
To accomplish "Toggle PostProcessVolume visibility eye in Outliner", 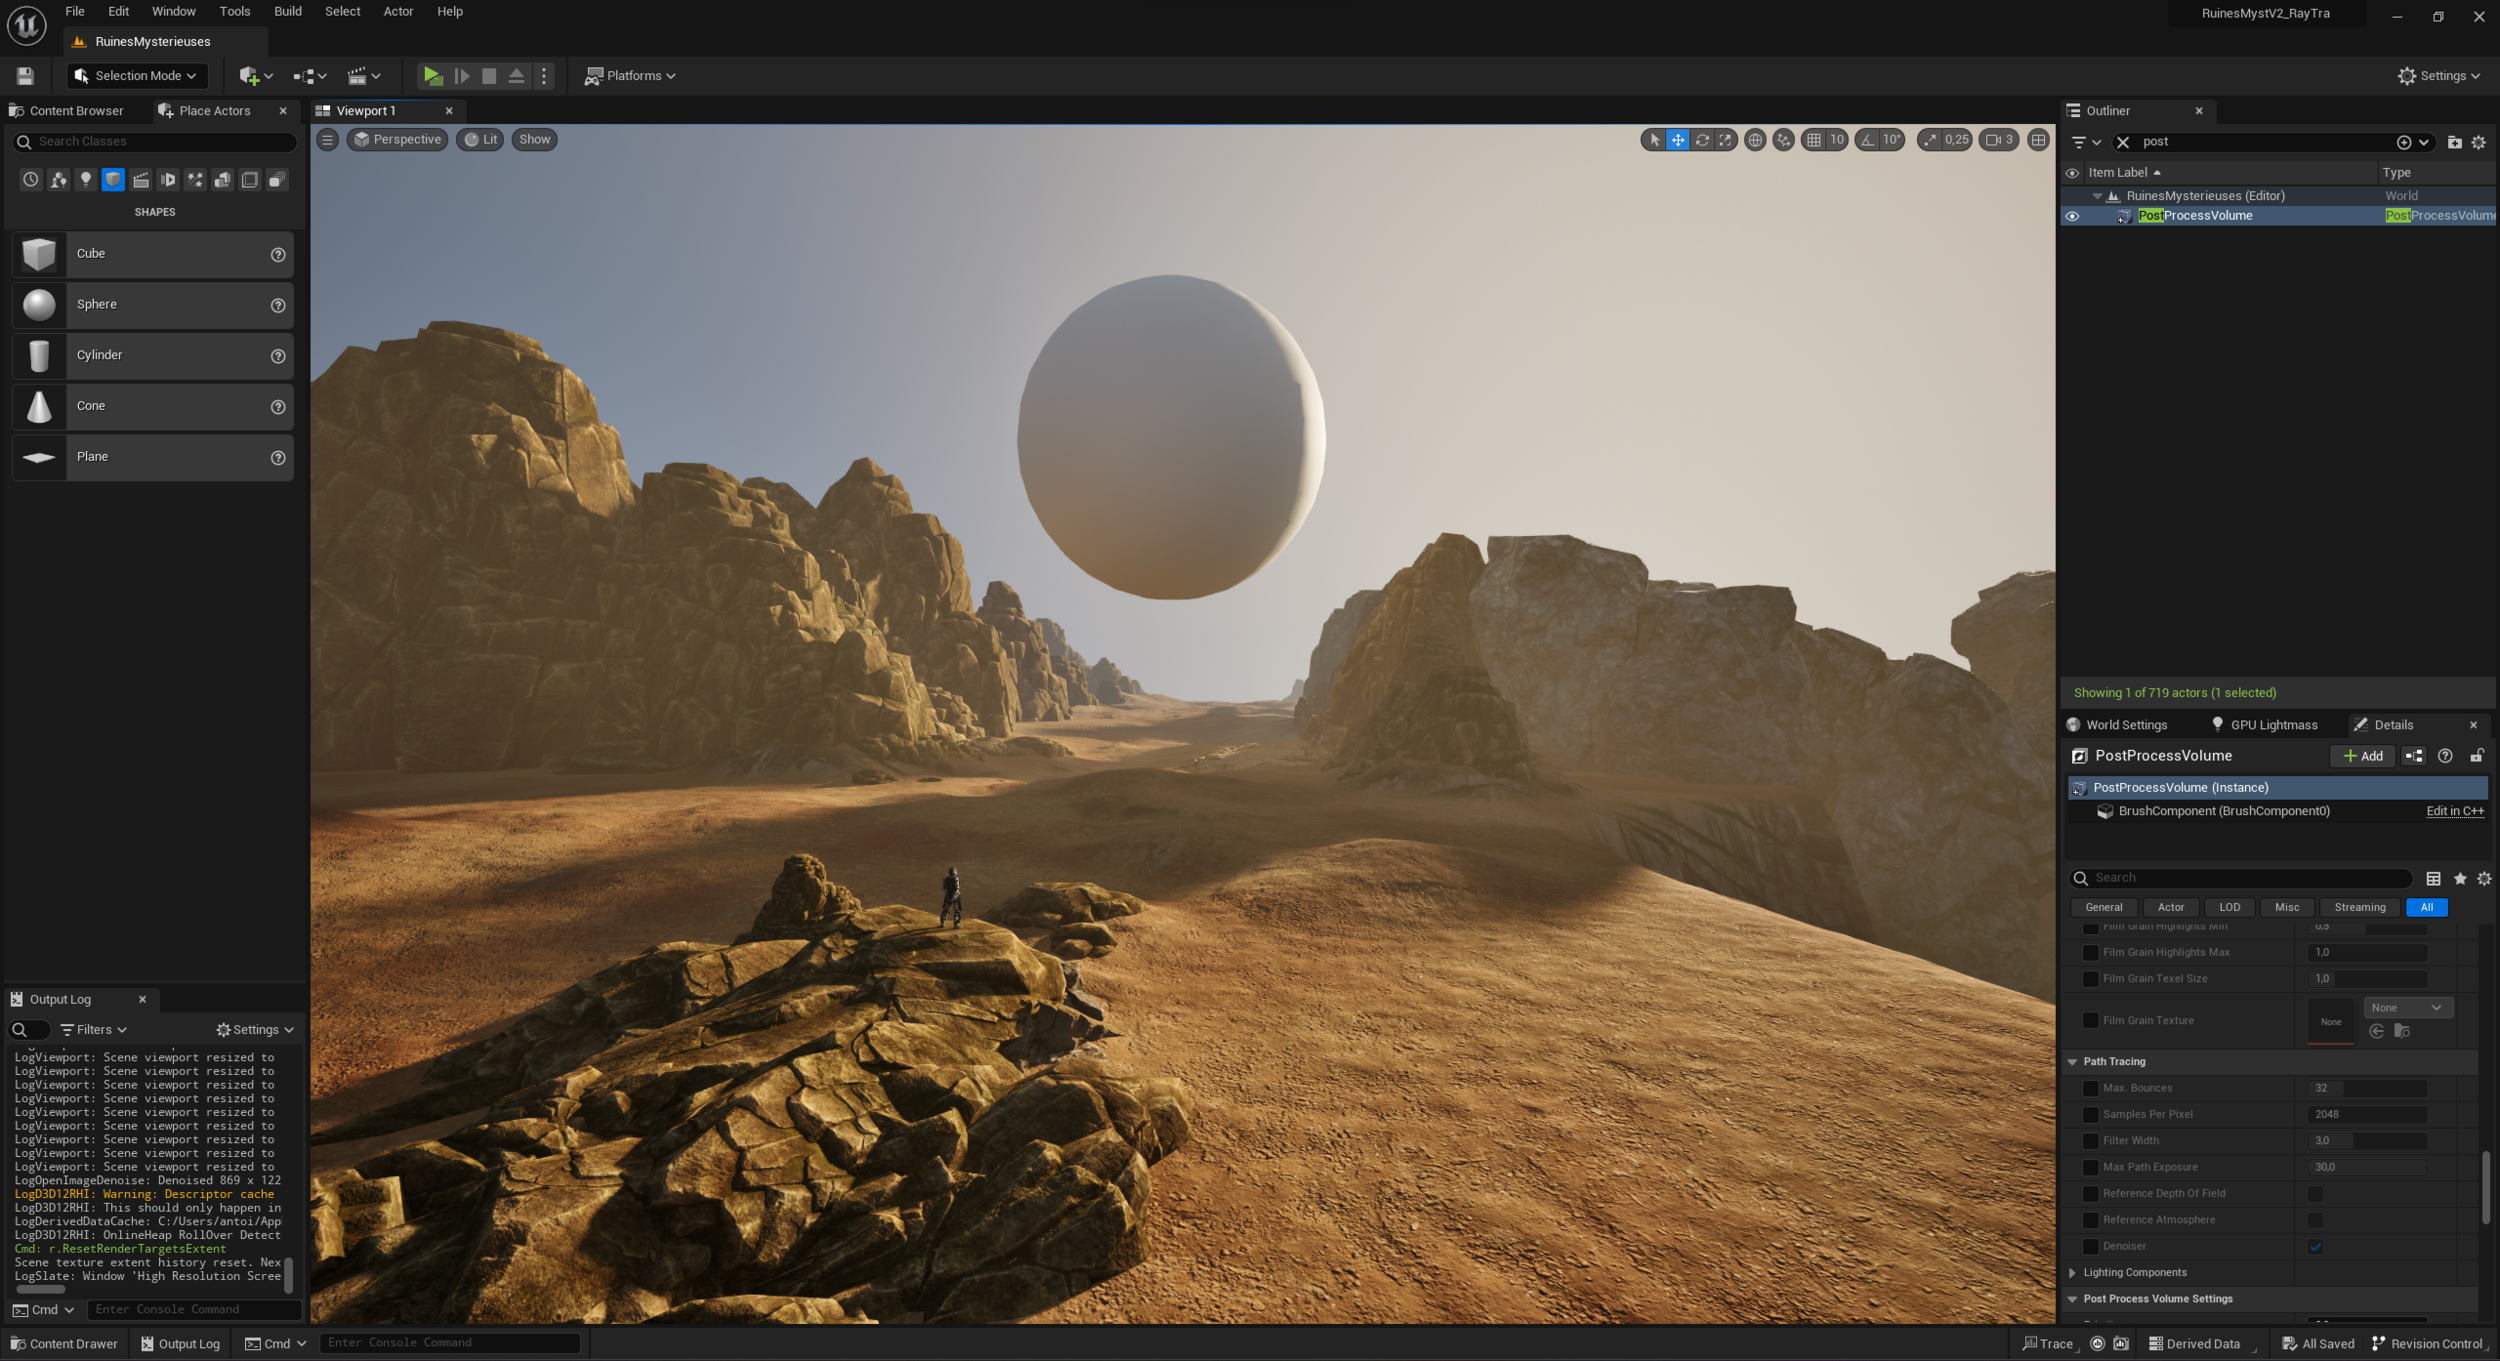I will [2072, 216].
